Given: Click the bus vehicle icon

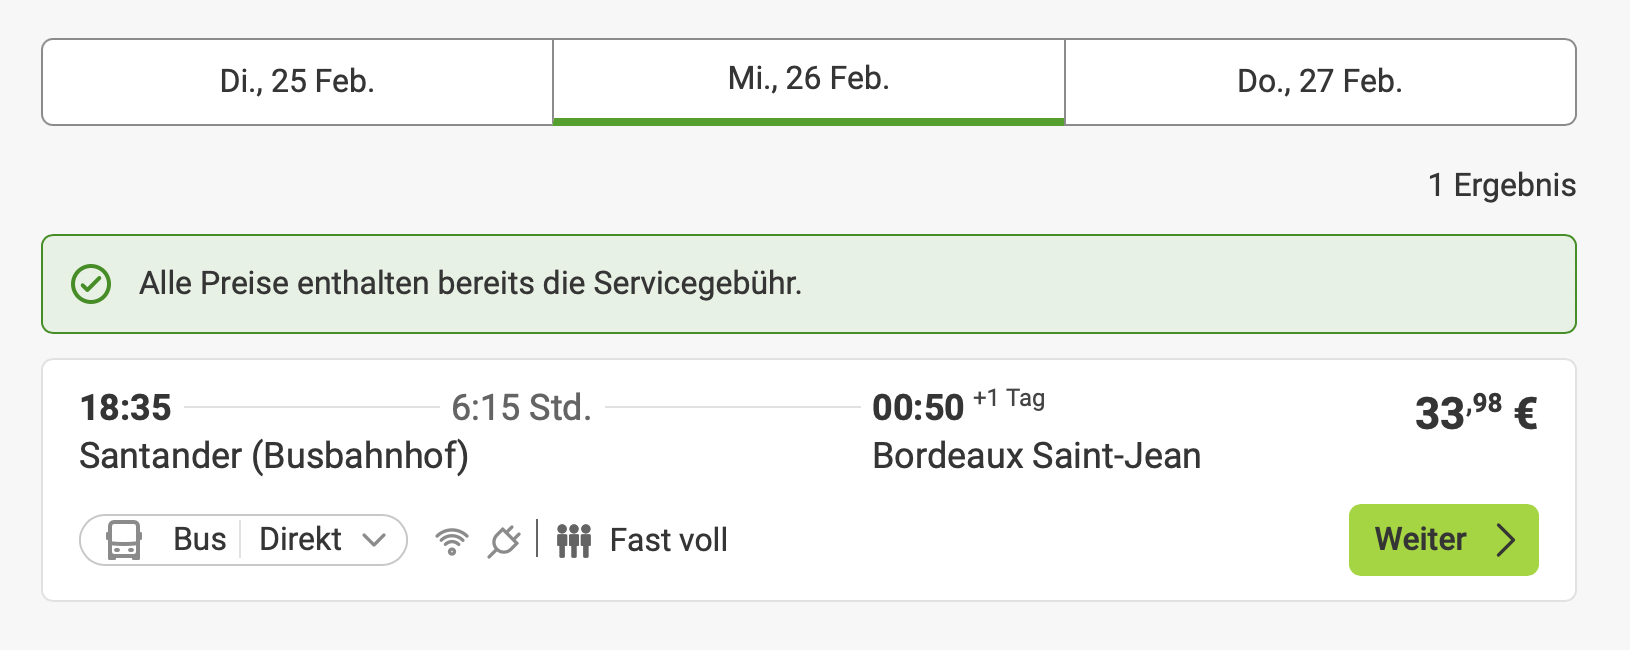Looking at the screenshot, I should click(124, 540).
